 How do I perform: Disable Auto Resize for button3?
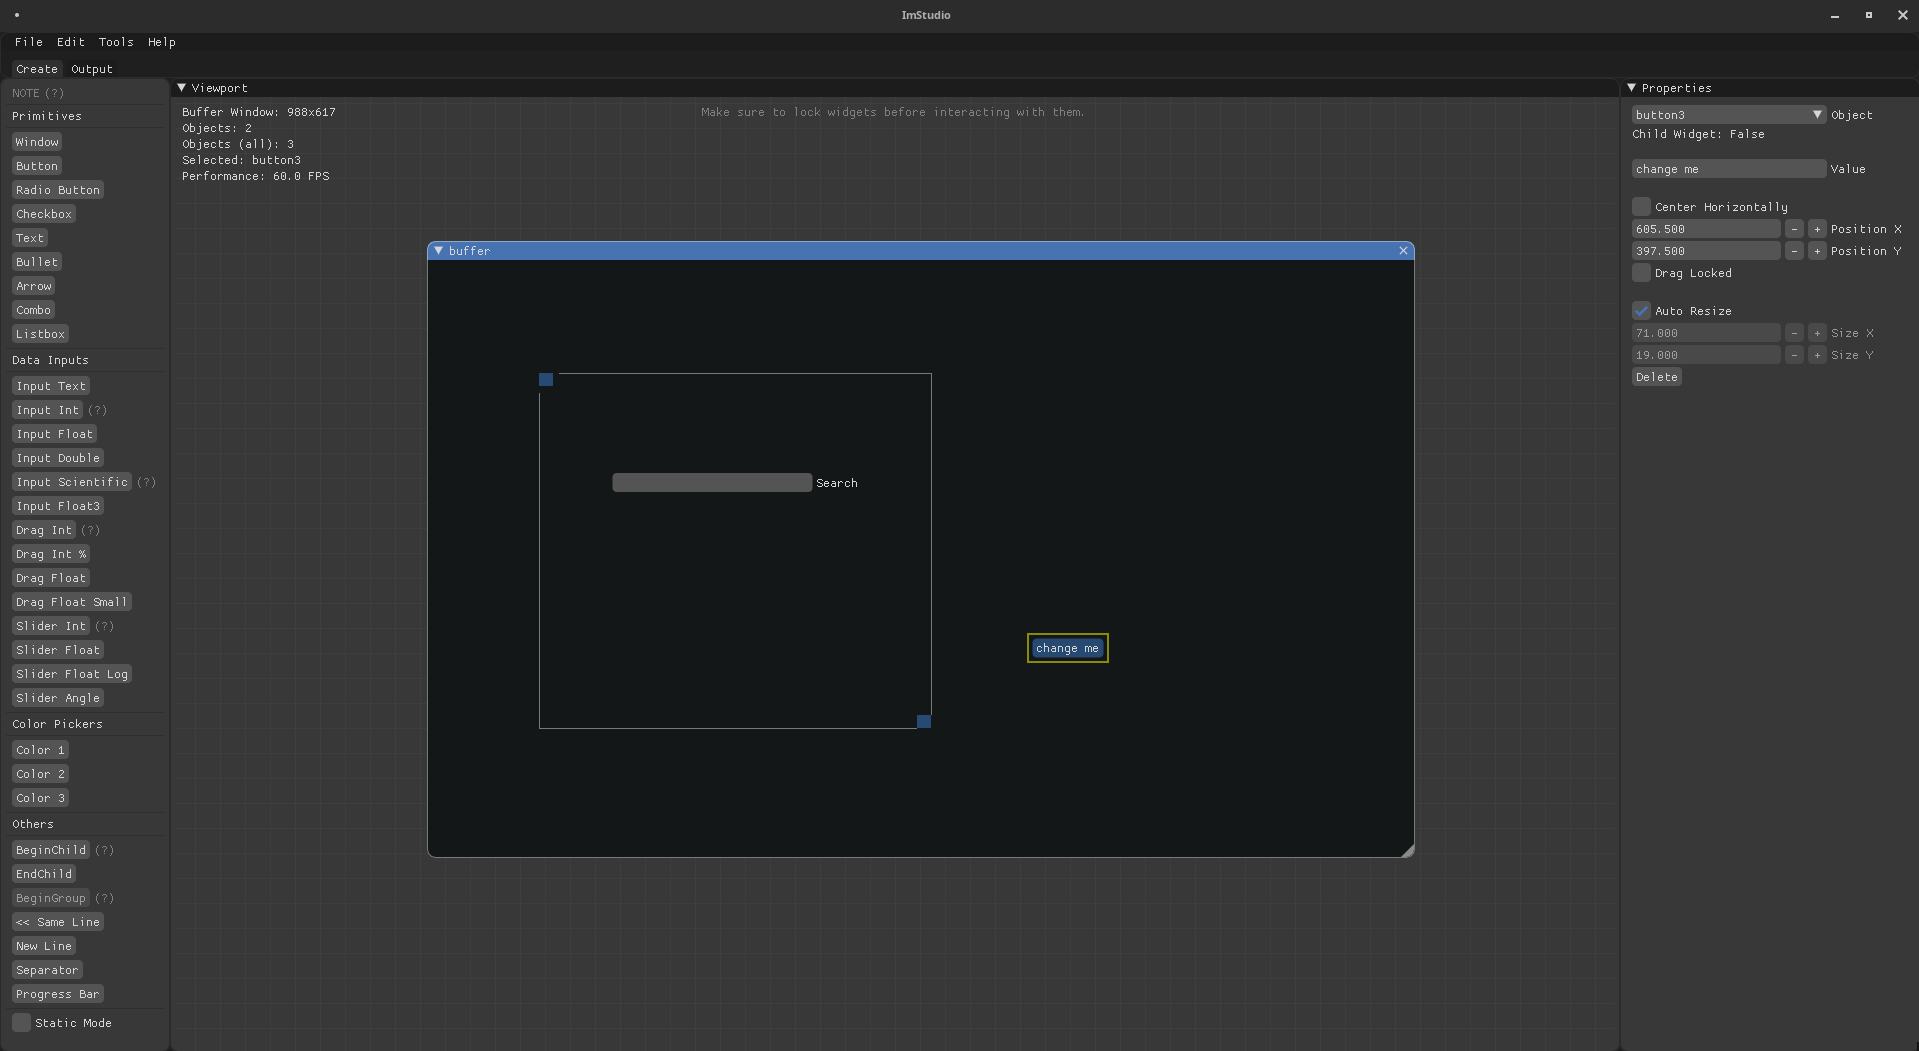pos(1641,311)
